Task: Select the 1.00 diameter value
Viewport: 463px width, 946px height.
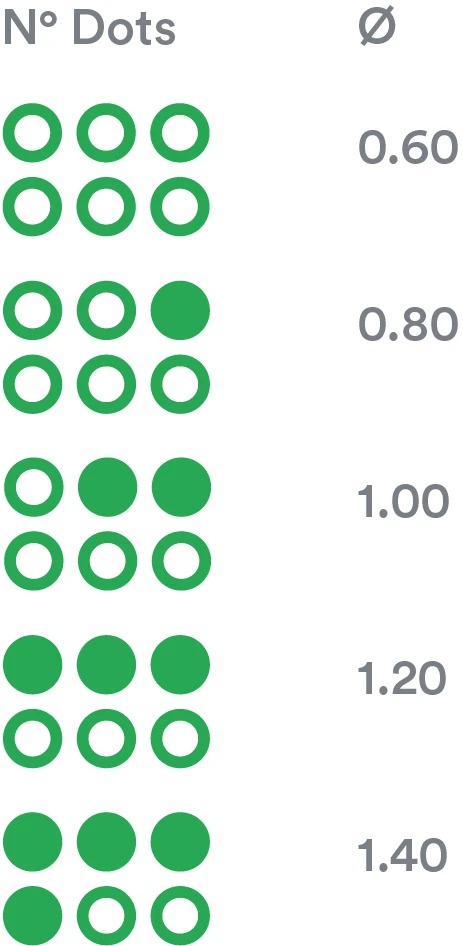Action: [x=403, y=502]
